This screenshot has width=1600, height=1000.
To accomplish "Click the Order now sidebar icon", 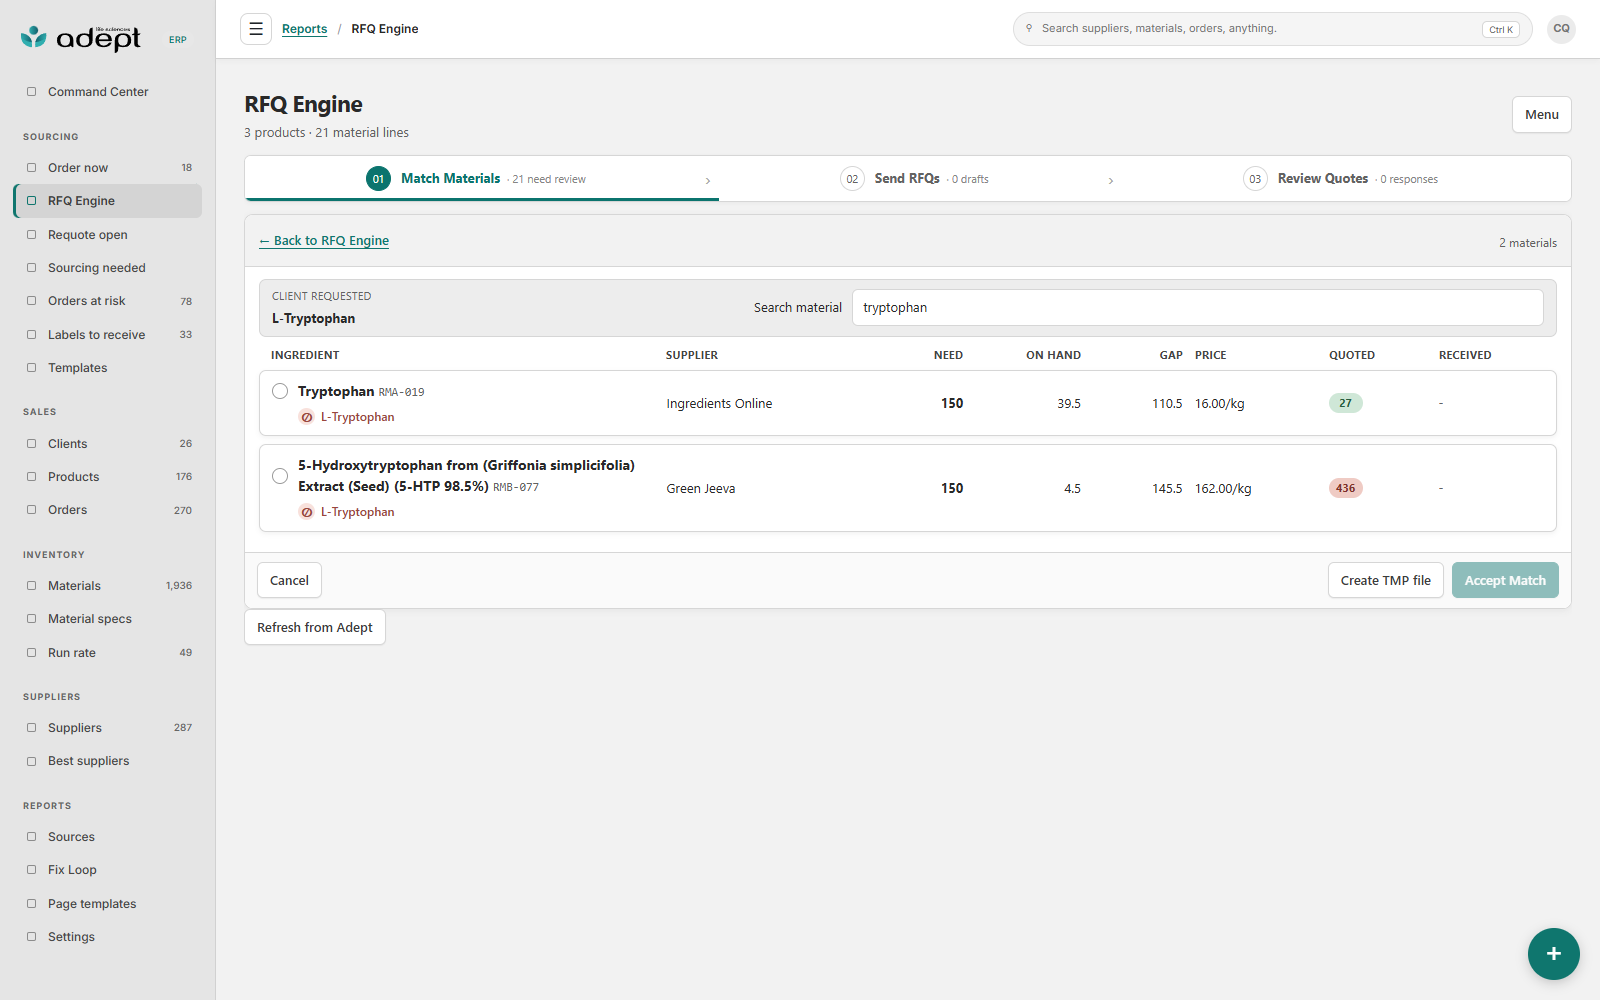I will click(x=31, y=168).
